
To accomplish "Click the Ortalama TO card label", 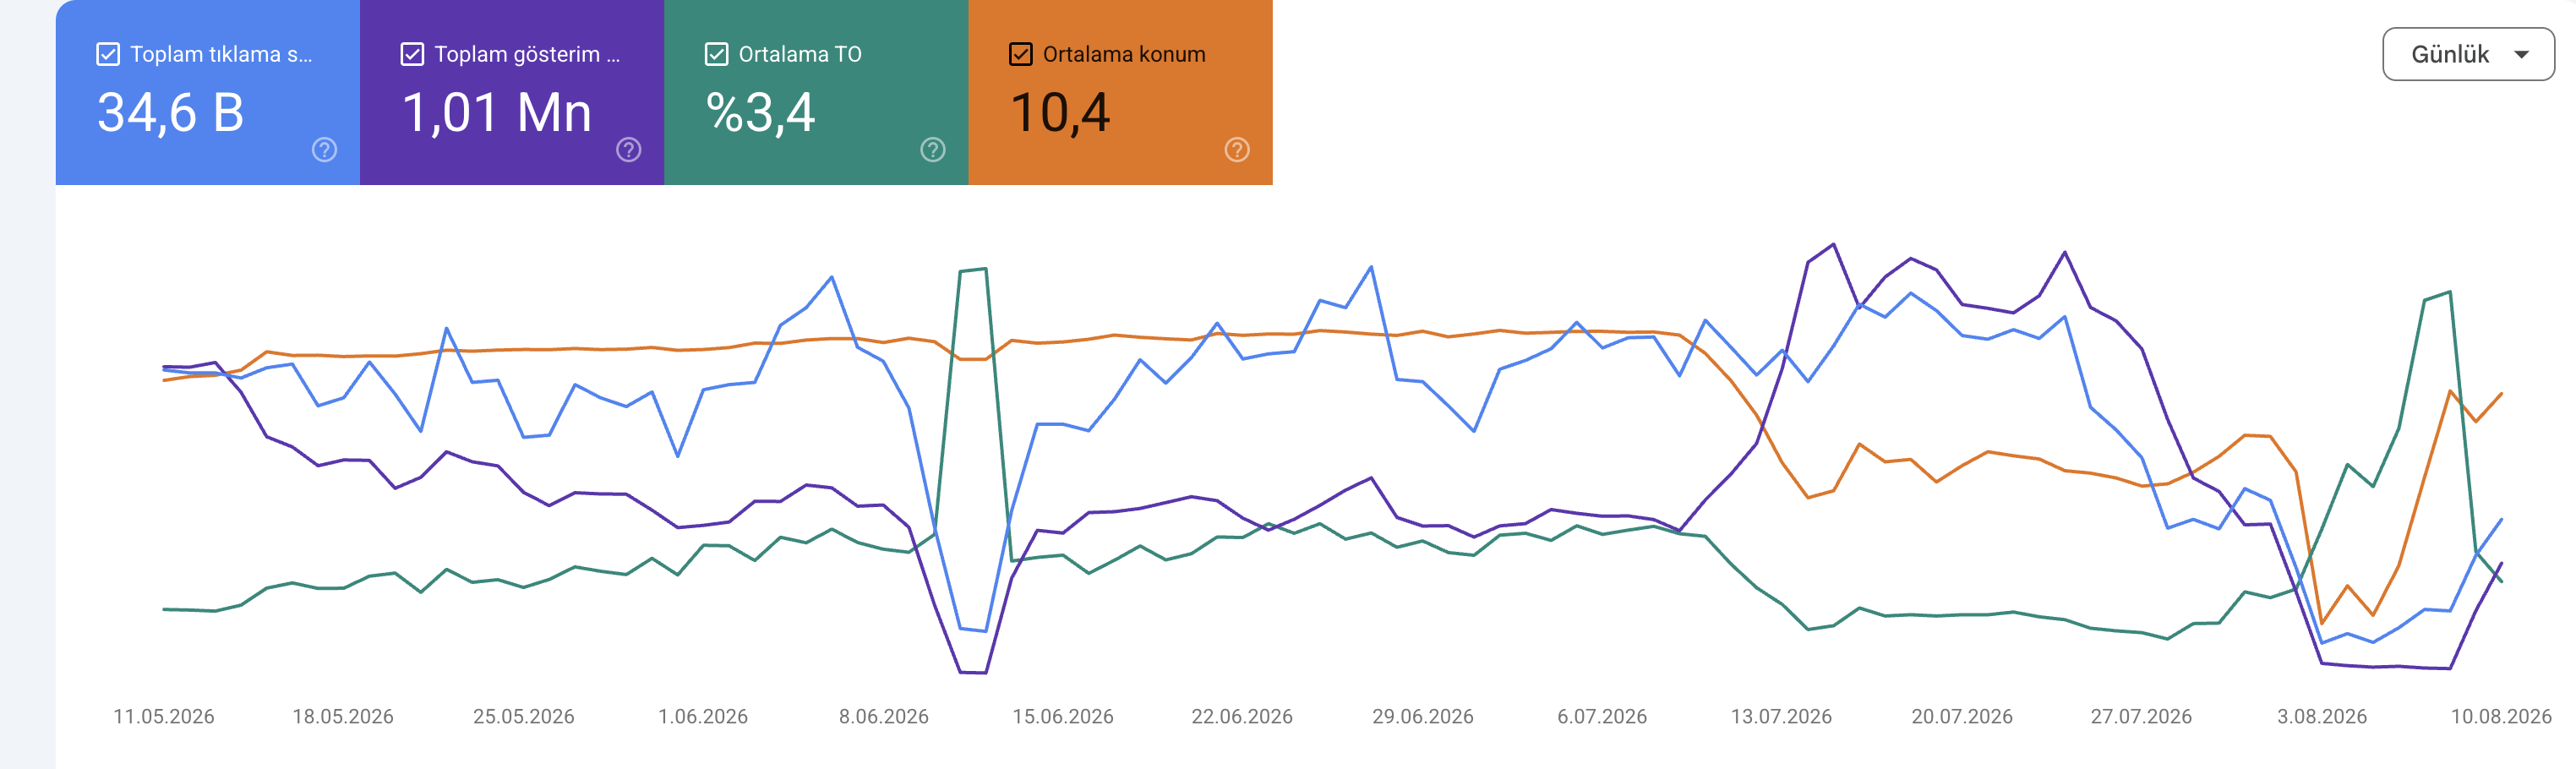I will click(800, 54).
